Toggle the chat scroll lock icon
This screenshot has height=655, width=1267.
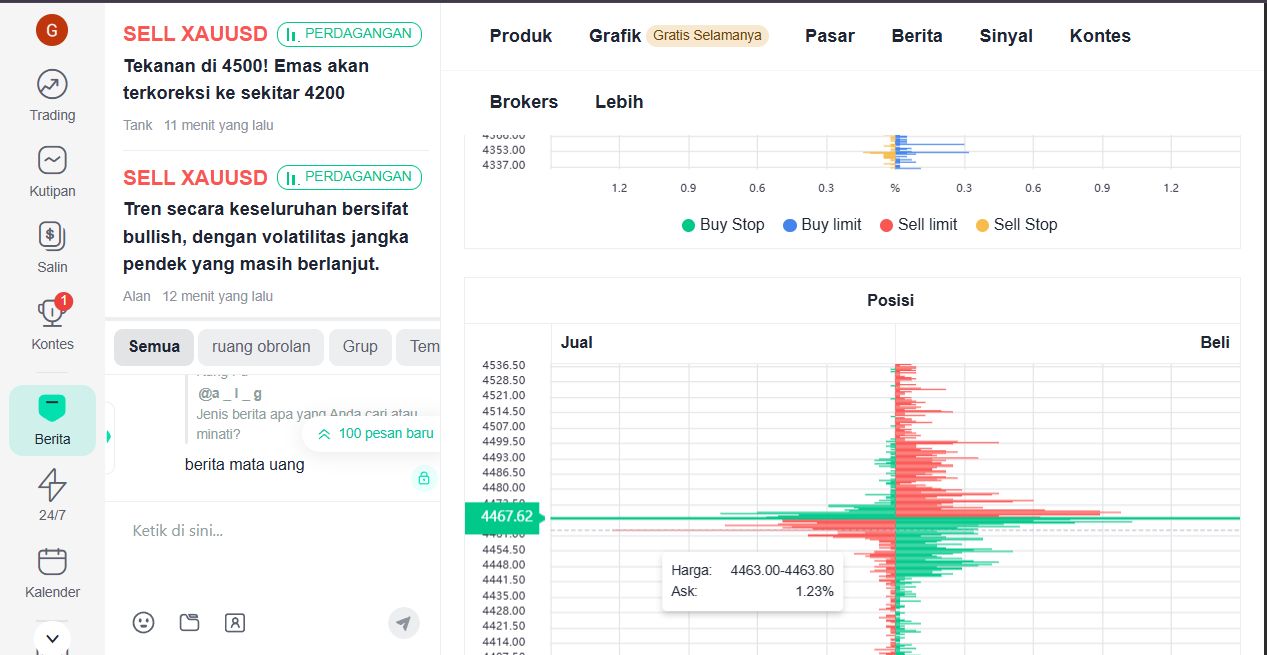(423, 478)
